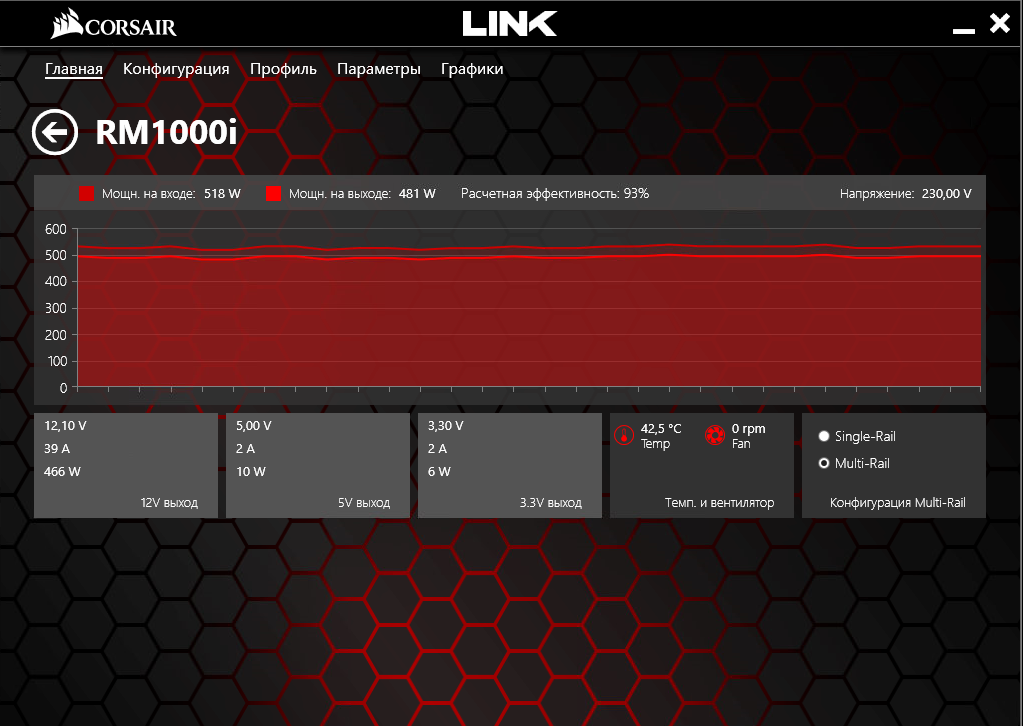Show the Графики tab
This screenshot has height=726, width=1023.
(x=472, y=69)
